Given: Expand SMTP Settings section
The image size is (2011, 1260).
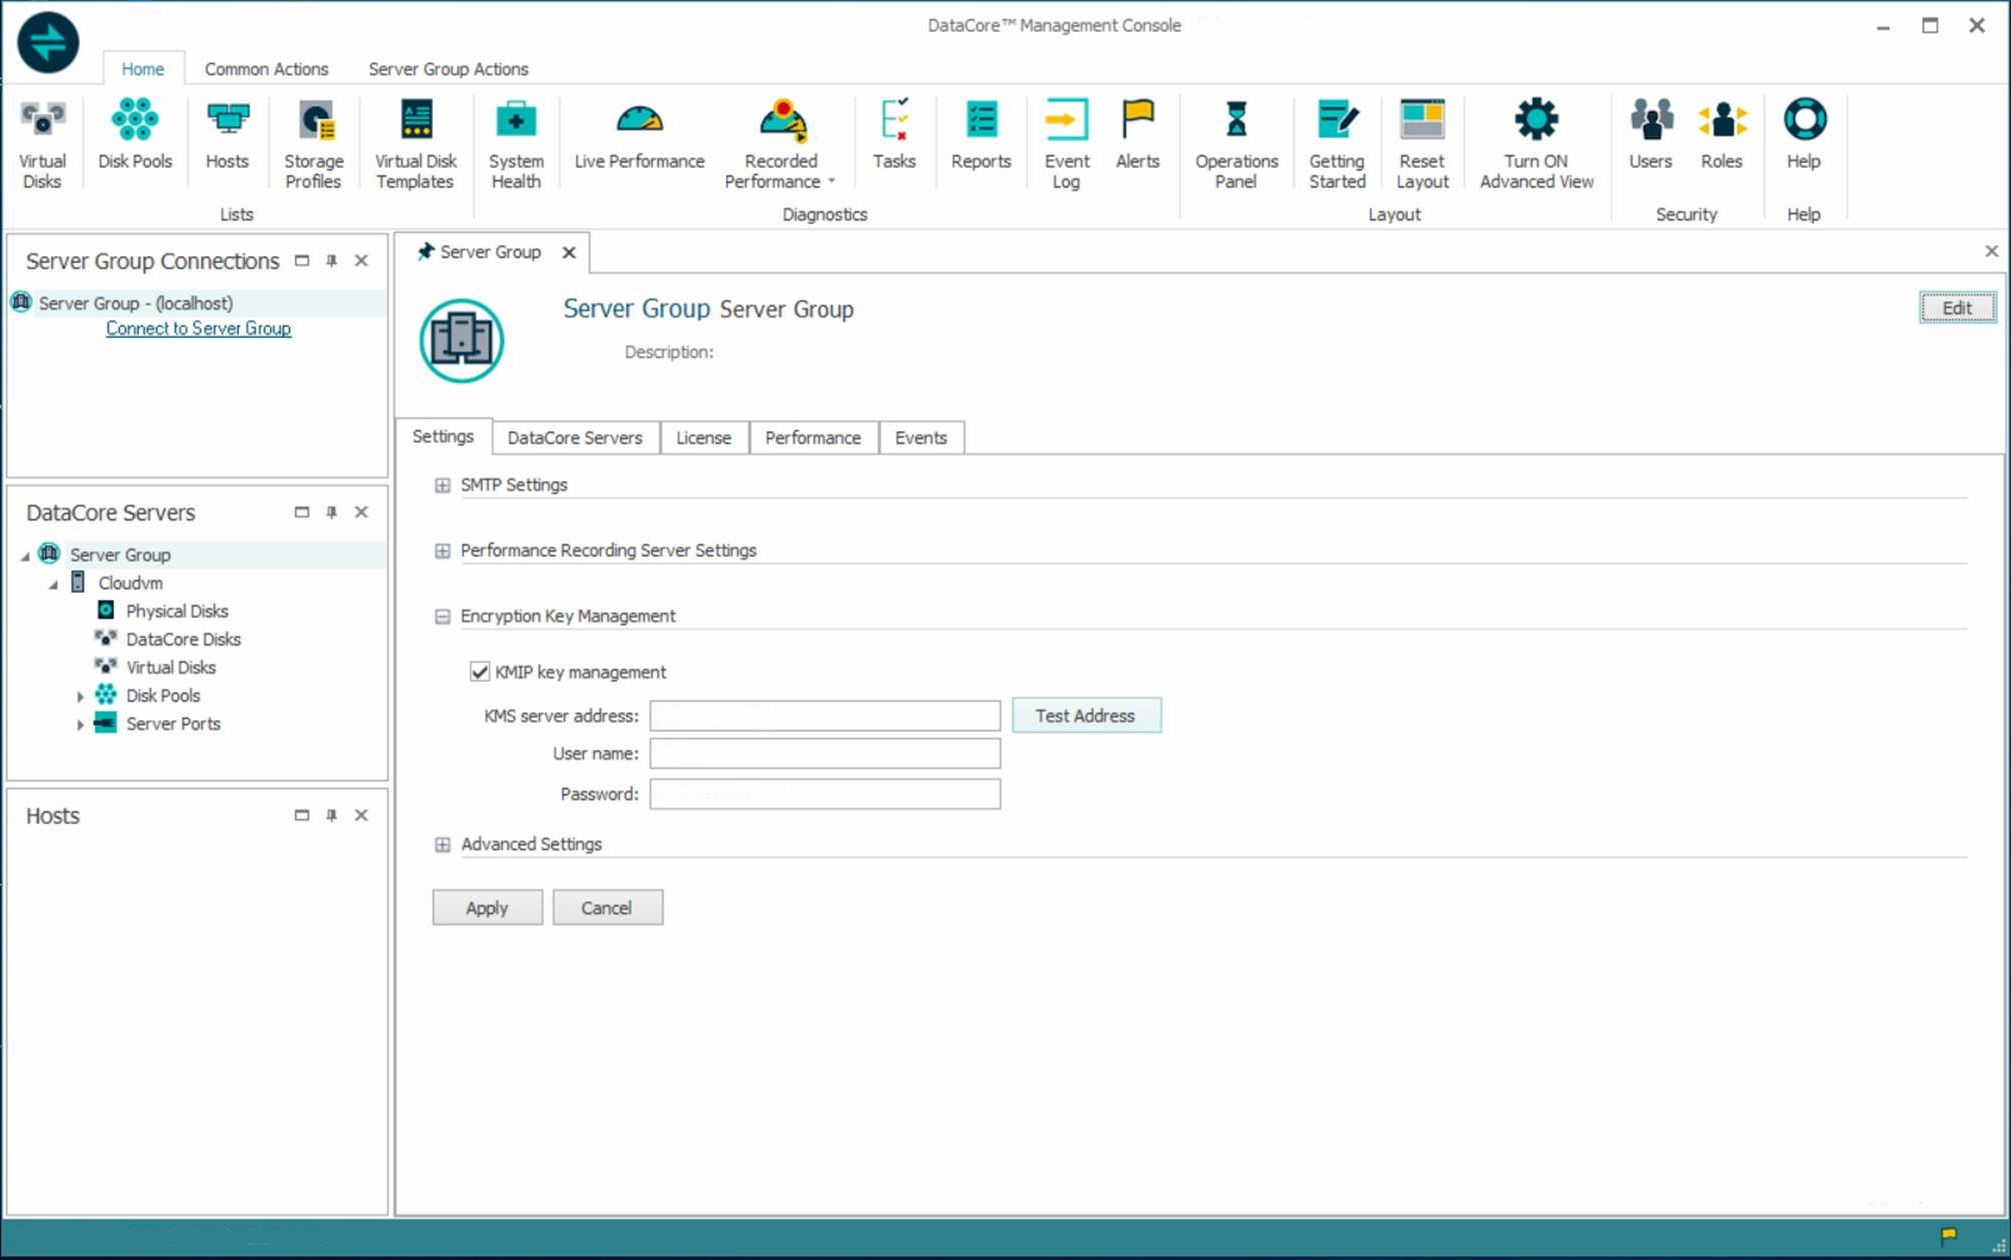Looking at the screenshot, I should pos(442,485).
